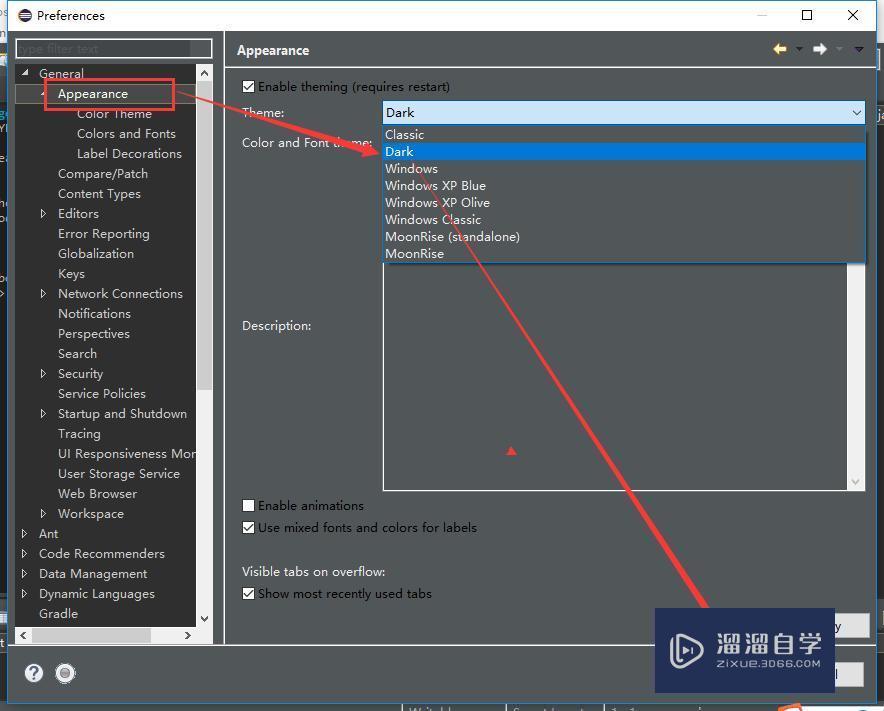
Task: Click the Eclipse Preferences window icon
Action: [x=25, y=15]
